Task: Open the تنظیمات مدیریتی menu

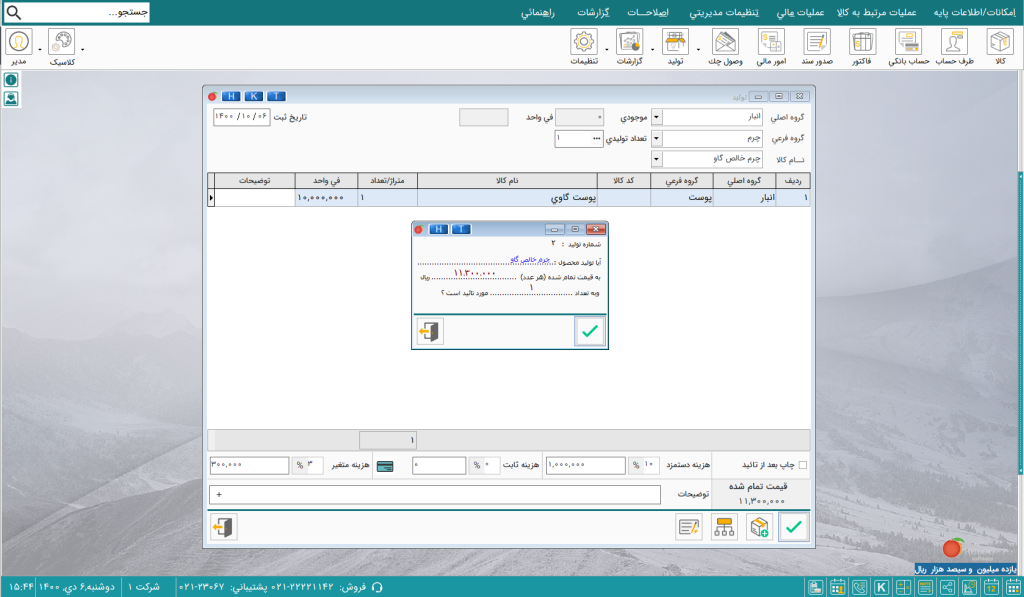Action: coord(724,12)
